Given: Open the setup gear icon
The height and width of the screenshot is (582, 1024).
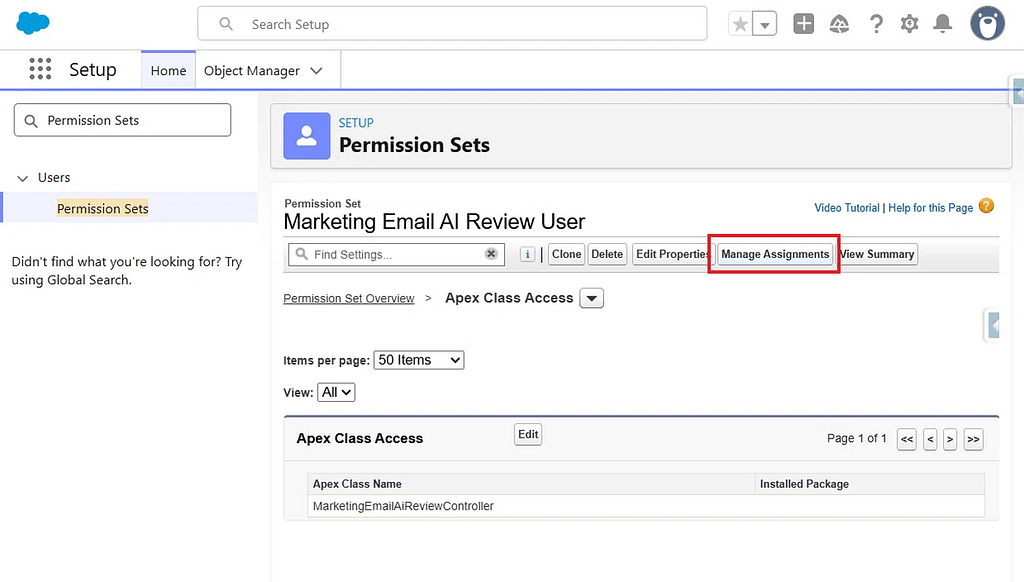Looking at the screenshot, I should [x=909, y=25].
